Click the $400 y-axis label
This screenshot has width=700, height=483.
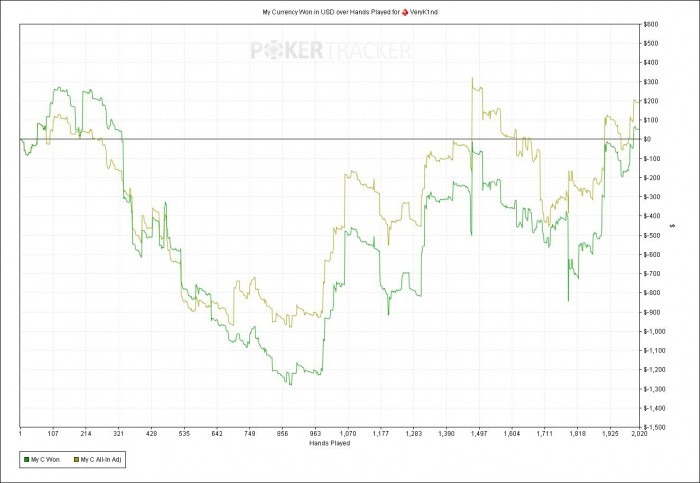pos(650,63)
